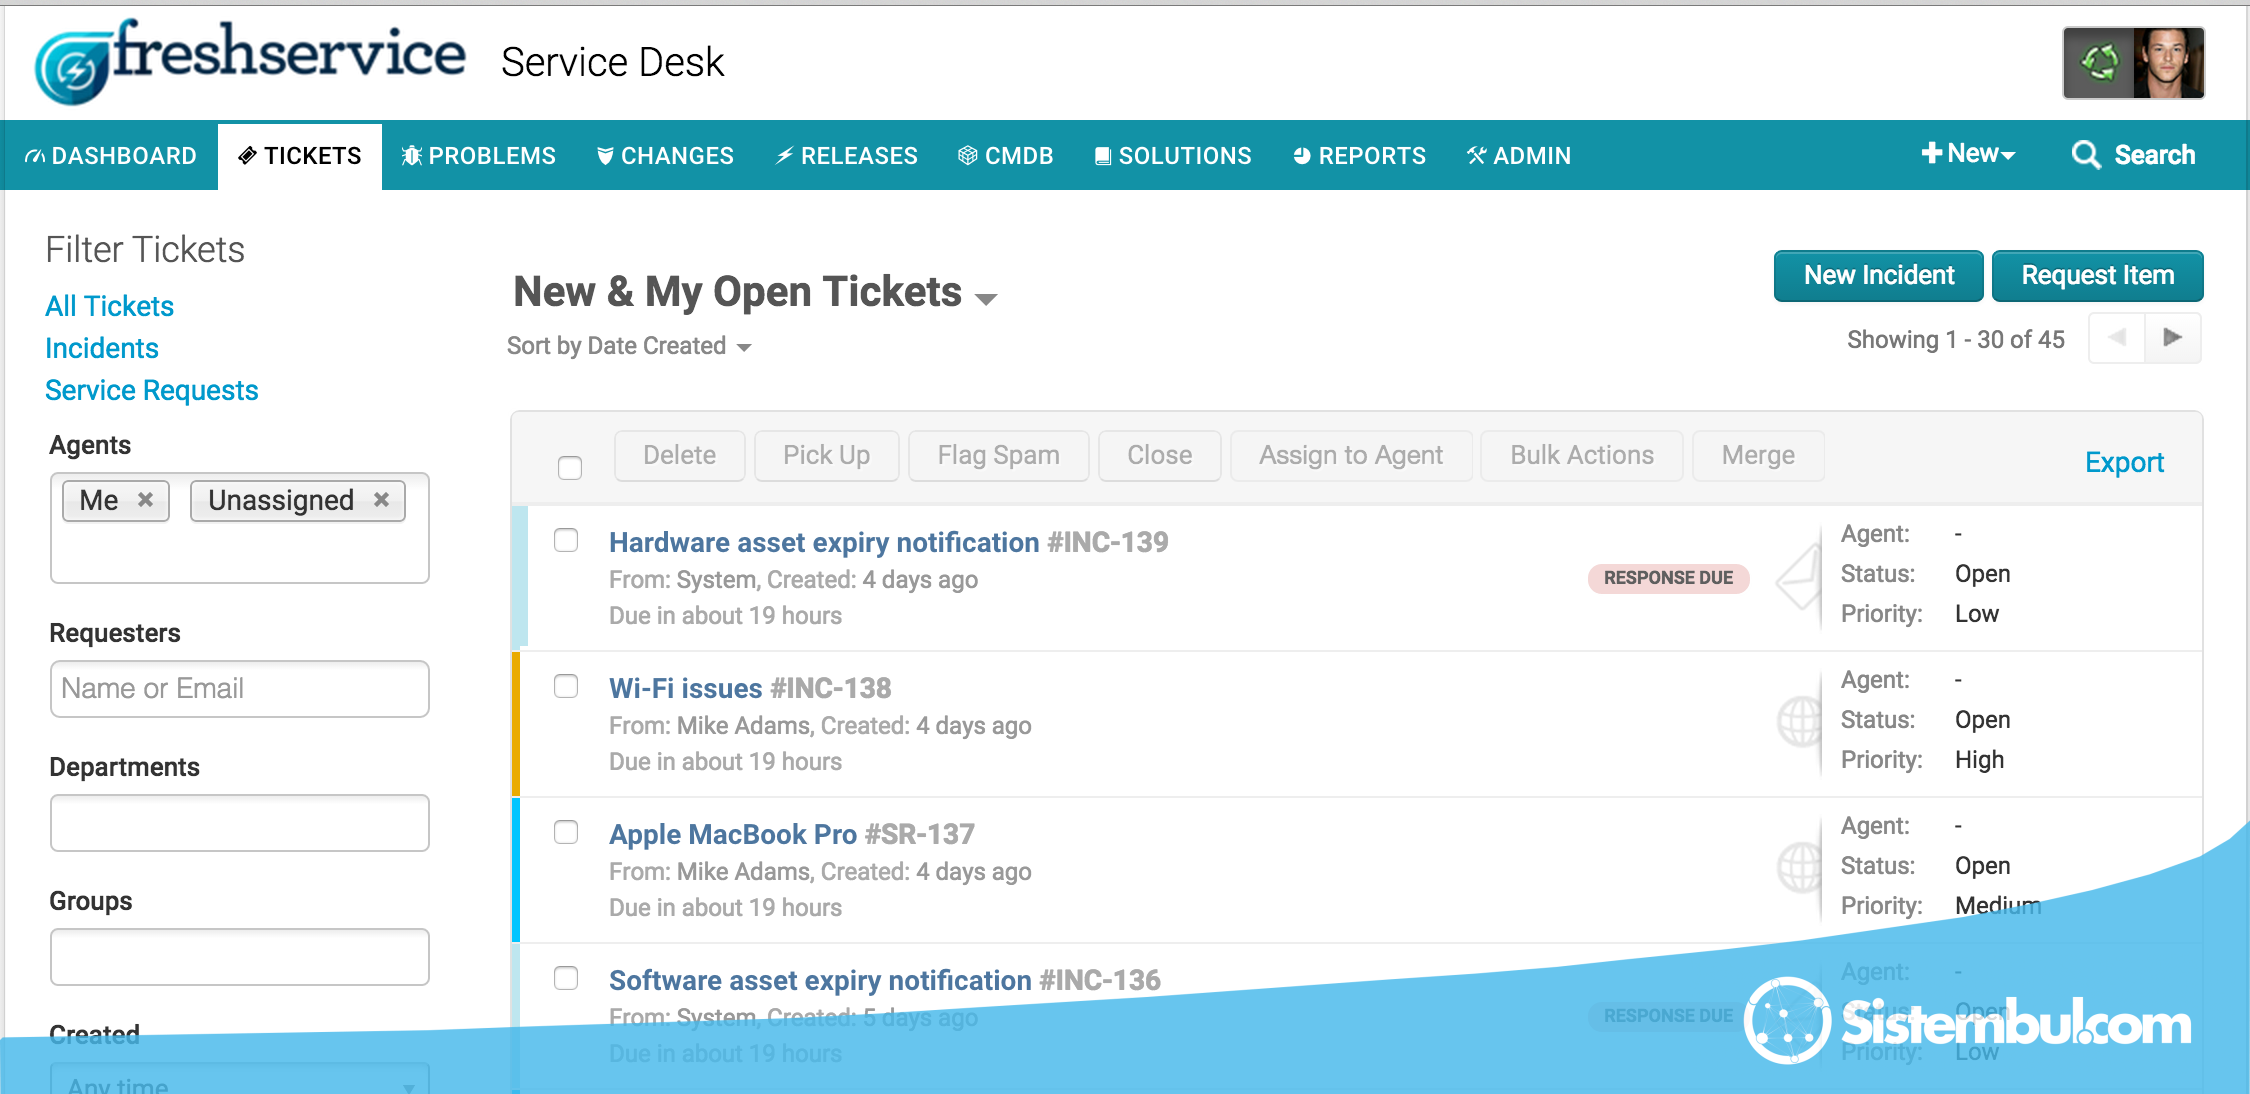This screenshot has height=1094, width=2250.
Task: Click the Merge button
Action: pyautogui.click(x=1758, y=455)
